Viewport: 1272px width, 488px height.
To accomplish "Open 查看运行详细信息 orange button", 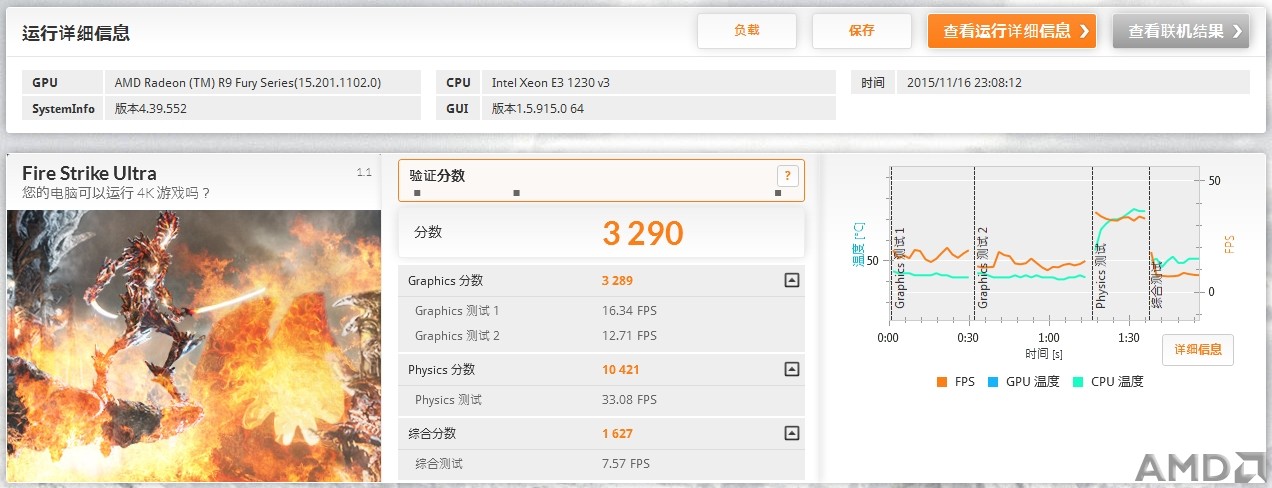I will (x=1011, y=31).
